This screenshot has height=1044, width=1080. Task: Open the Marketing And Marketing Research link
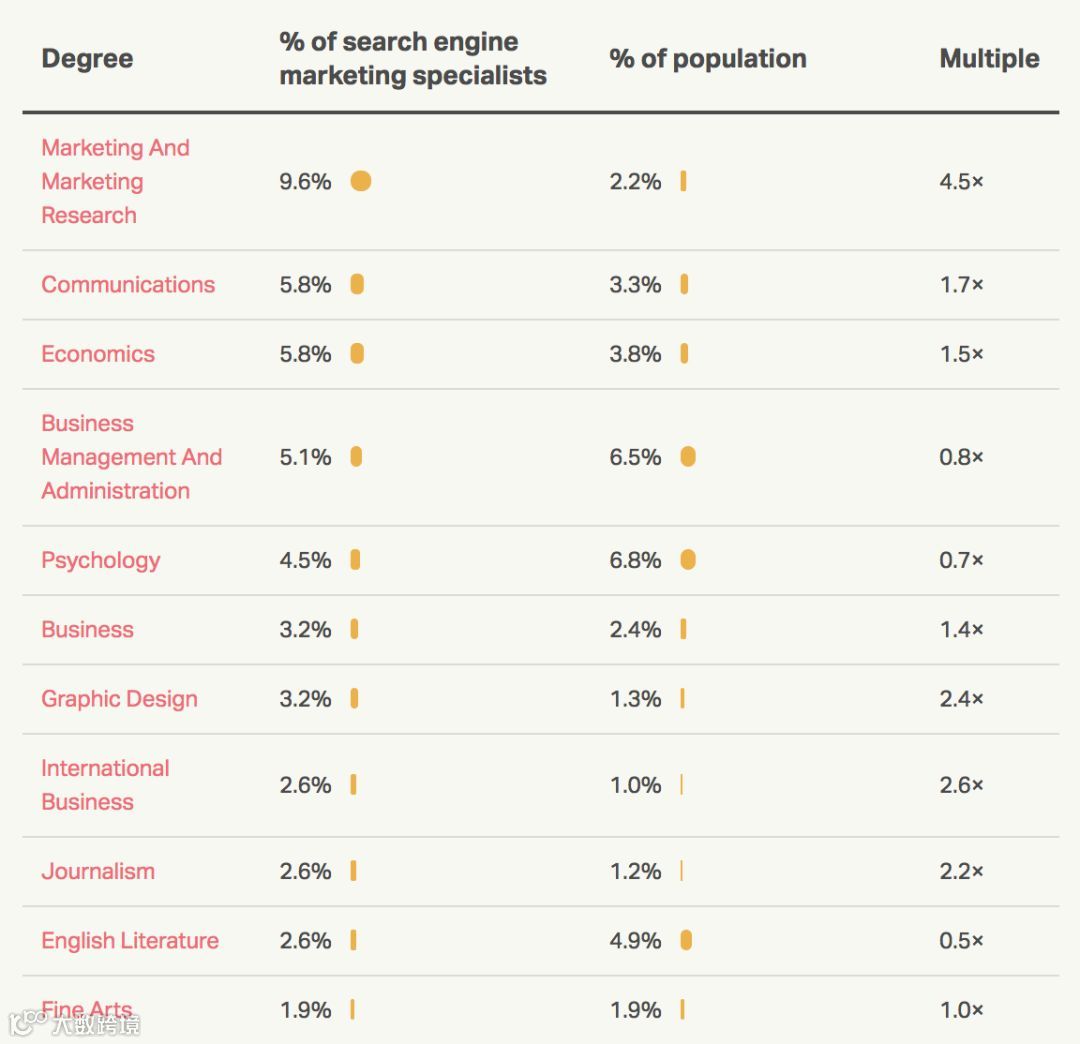pos(115,181)
